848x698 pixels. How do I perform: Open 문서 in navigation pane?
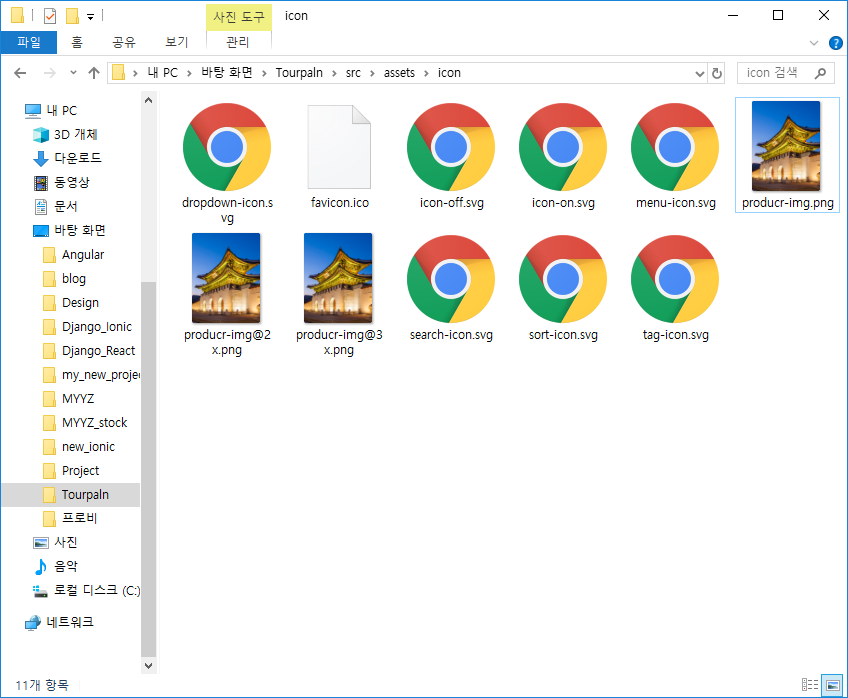[x=56, y=206]
